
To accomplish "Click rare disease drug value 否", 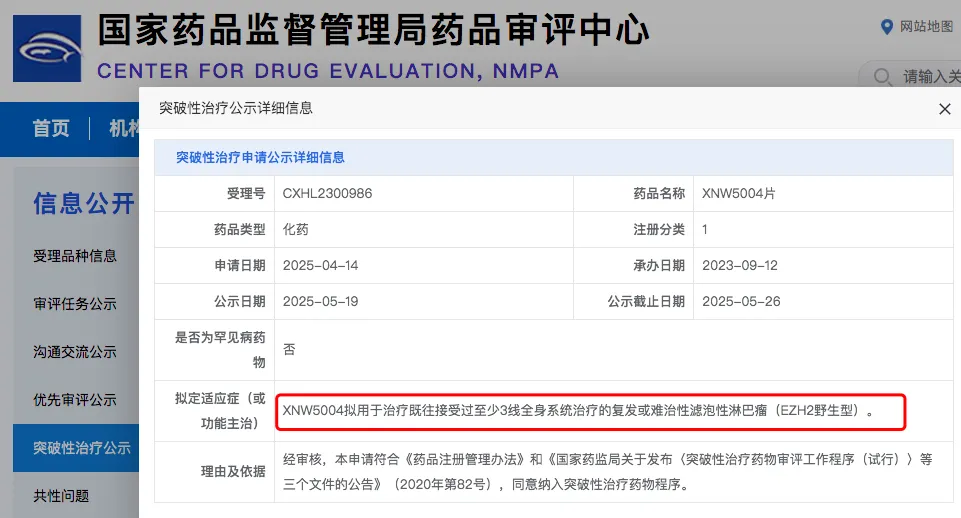I will (289, 349).
